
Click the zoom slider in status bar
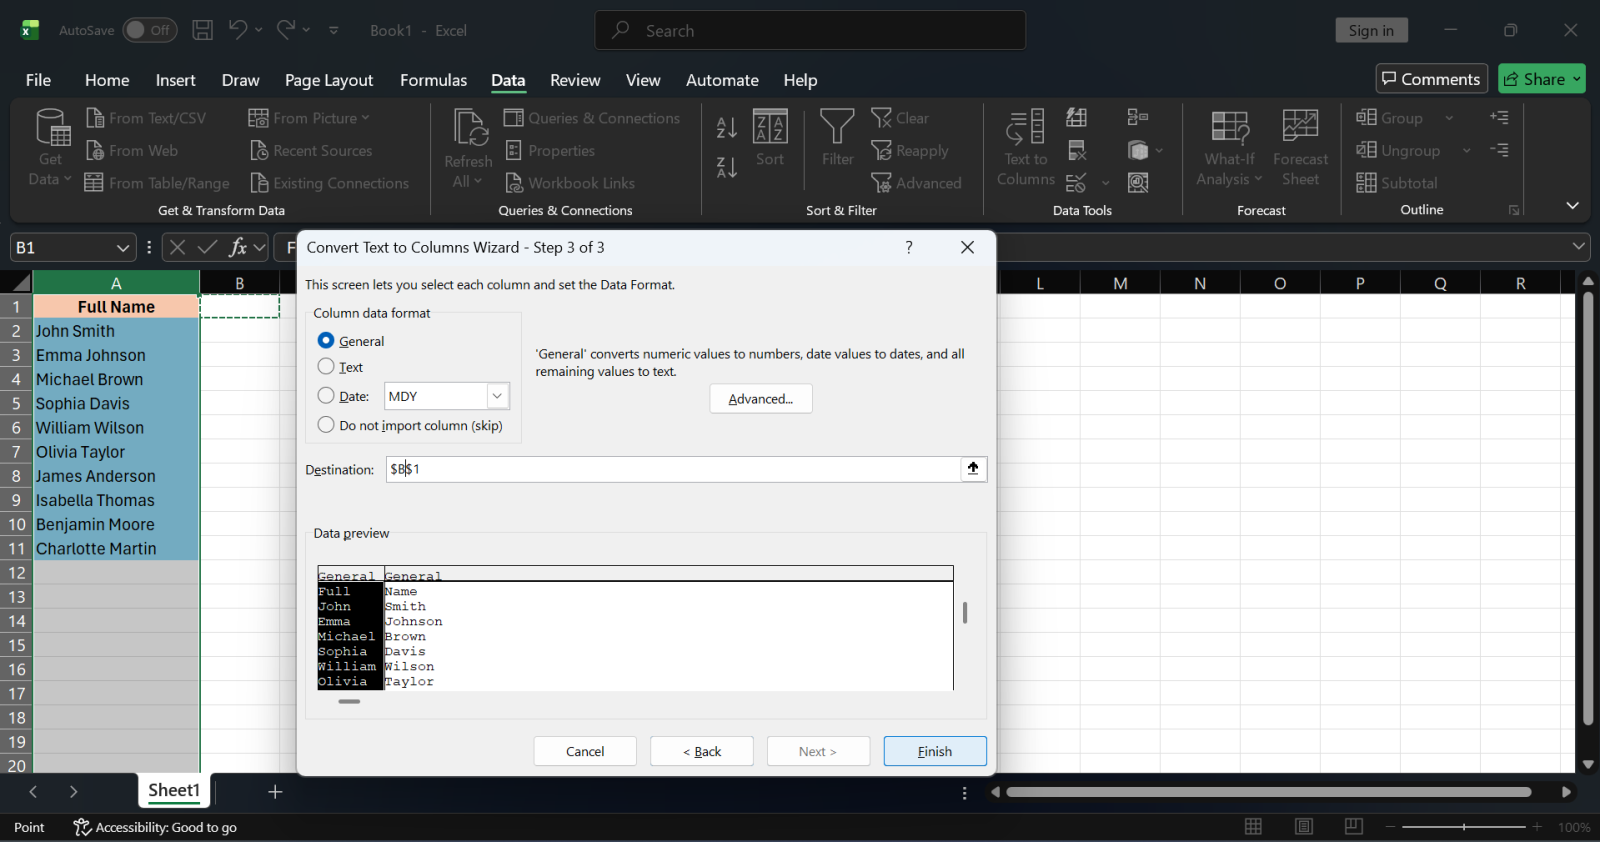point(1464,827)
